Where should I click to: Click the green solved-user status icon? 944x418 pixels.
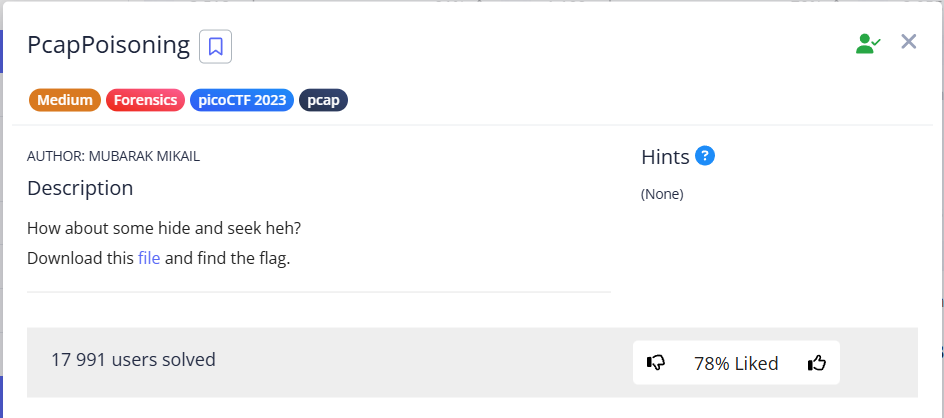pyautogui.click(x=867, y=43)
